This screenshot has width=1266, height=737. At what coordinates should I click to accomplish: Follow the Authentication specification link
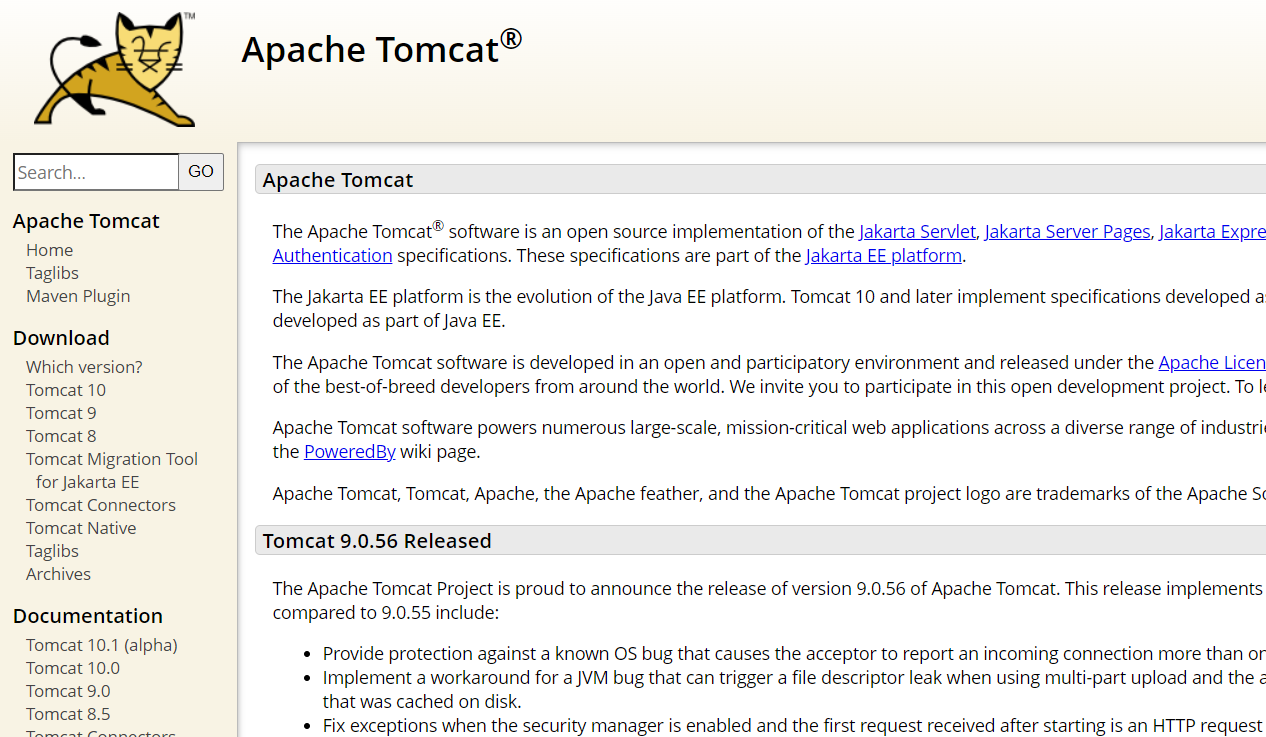(332, 255)
